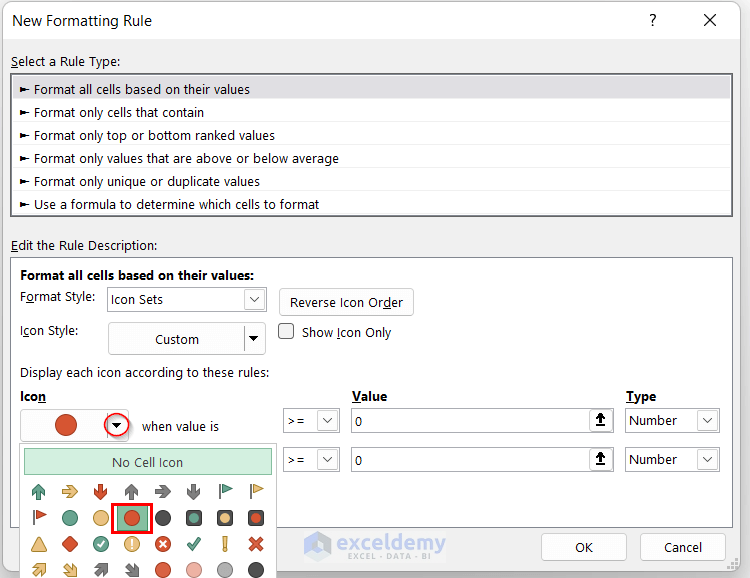
Task: Choose the No Cell Icon option
Action: pyautogui.click(x=147, y=462)
